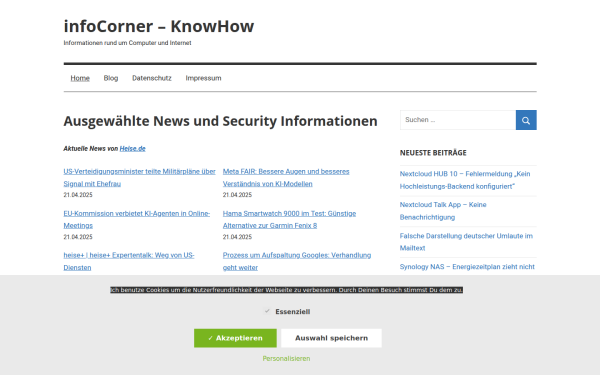Open the Impressum menu item
Screen dimensions: 600x375
coord(203,78)
